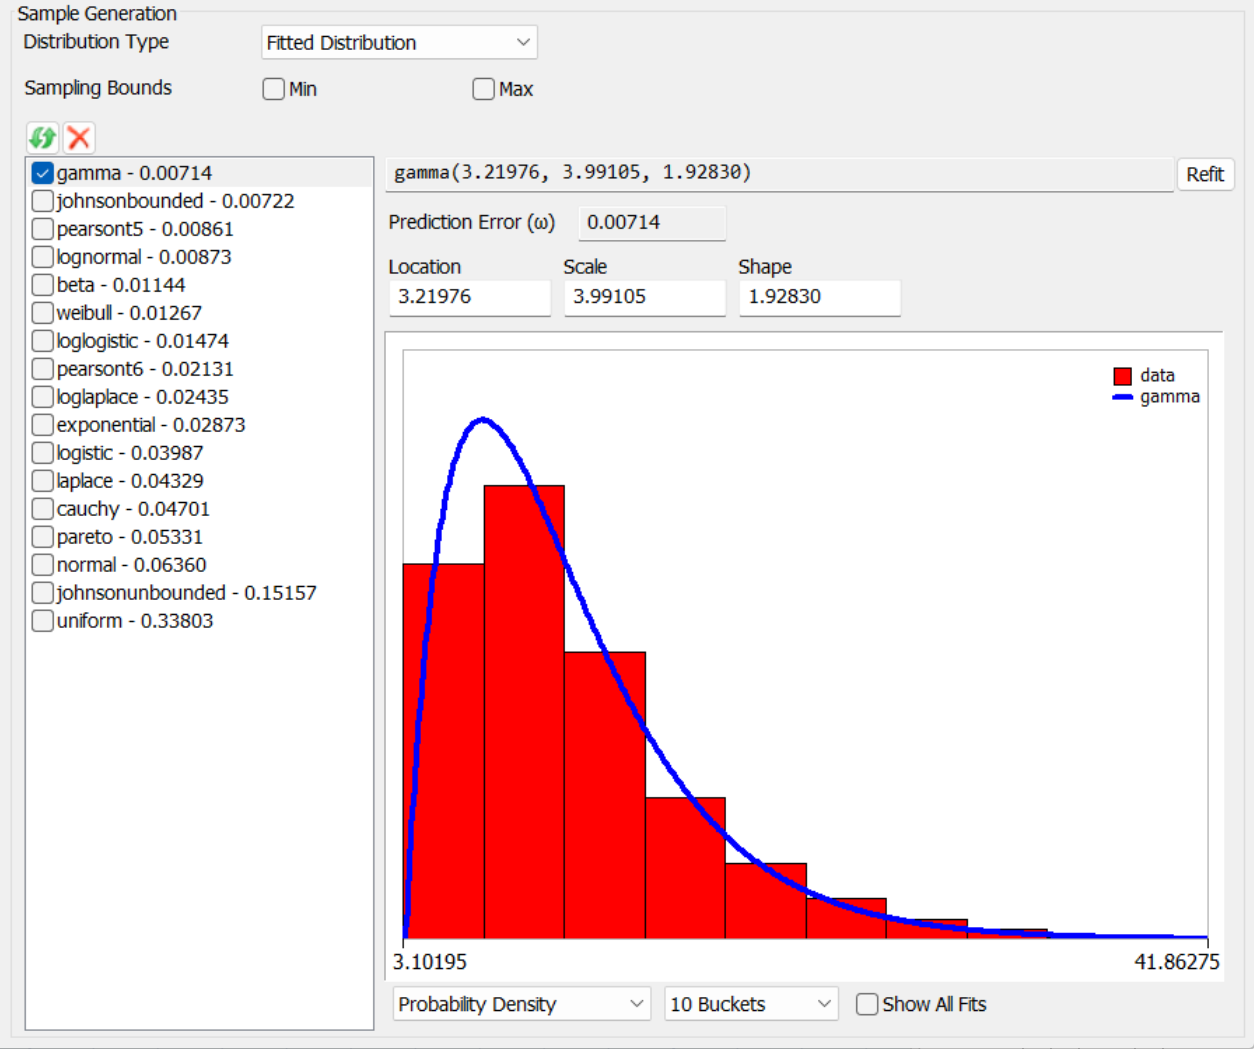Open the Distribution Type dropdown
The width and height of the screenshot is (1254, 1049).
click(x=399, y=43)
